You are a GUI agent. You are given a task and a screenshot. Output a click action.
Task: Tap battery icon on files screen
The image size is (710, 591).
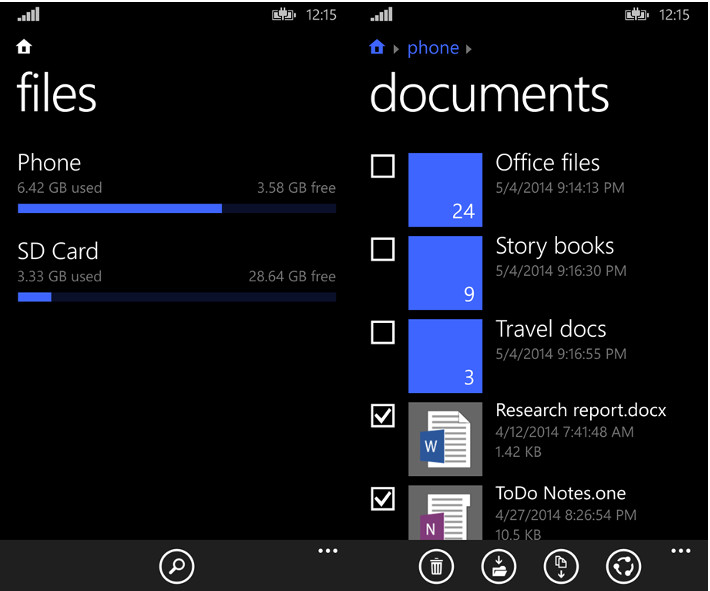tap(283, 15)
